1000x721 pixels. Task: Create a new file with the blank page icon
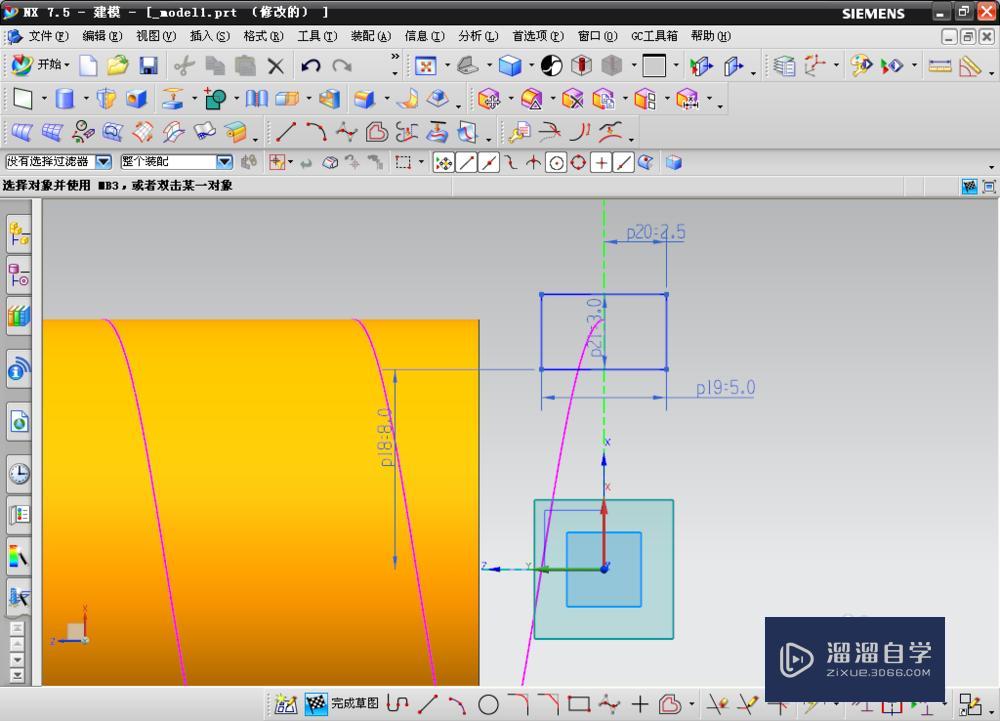(x=88, y=65)
